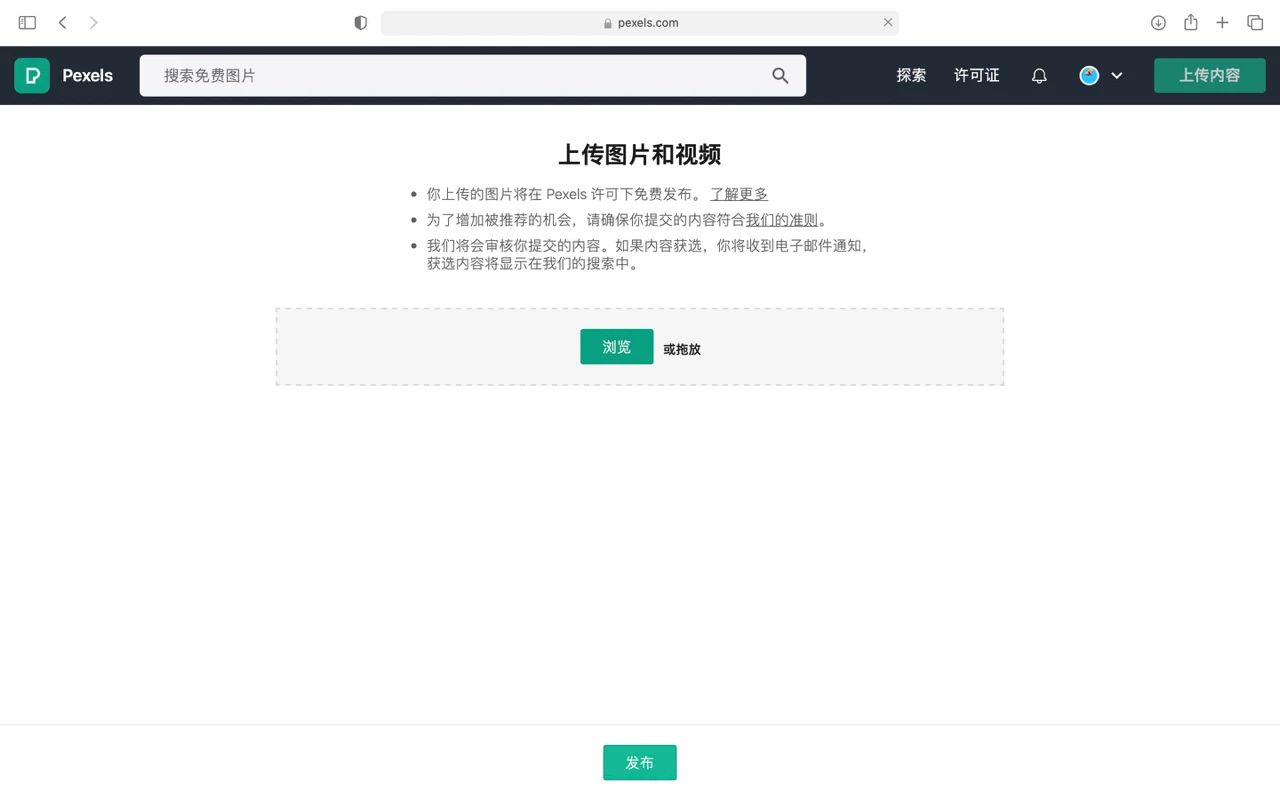This screenshot has width=1280, height=800.
Task: Click the browser download icon
Action: [x=1158, y=22]
